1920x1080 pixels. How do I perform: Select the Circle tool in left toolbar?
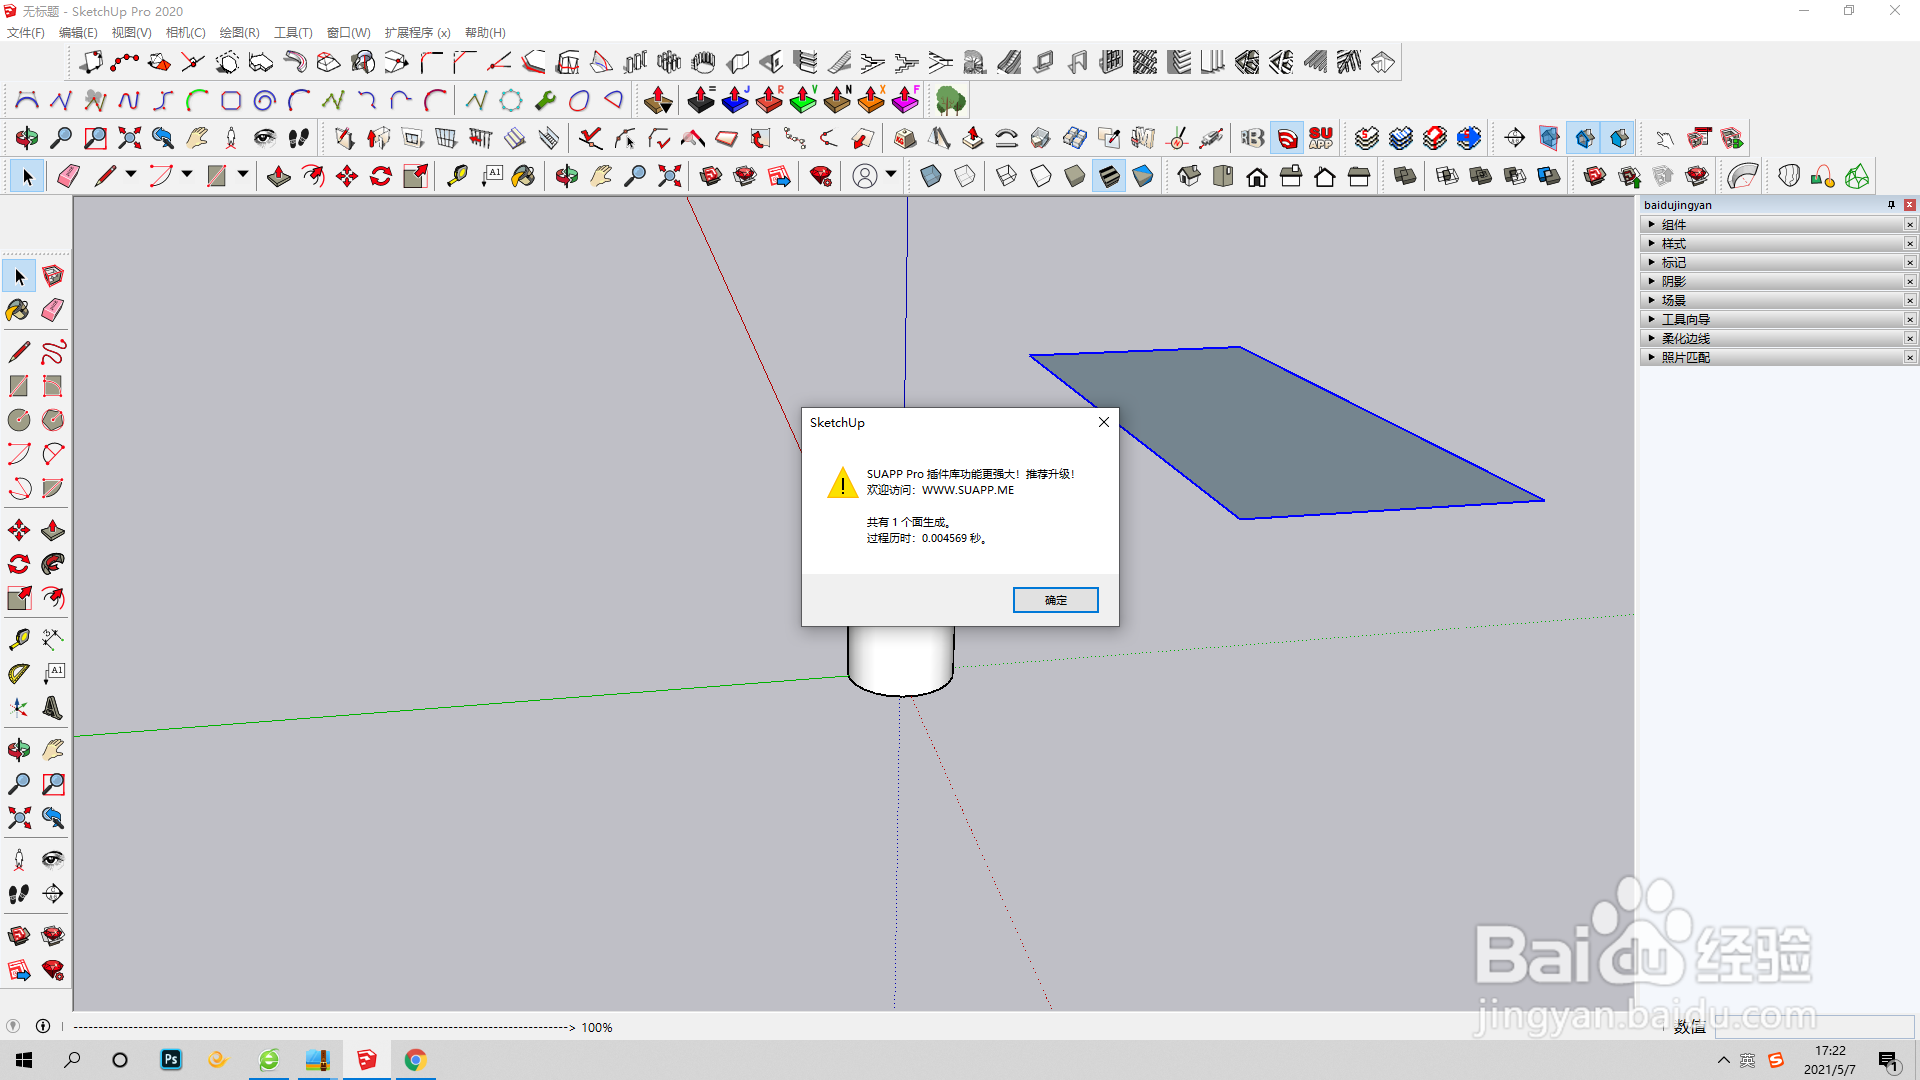point(19,420)
